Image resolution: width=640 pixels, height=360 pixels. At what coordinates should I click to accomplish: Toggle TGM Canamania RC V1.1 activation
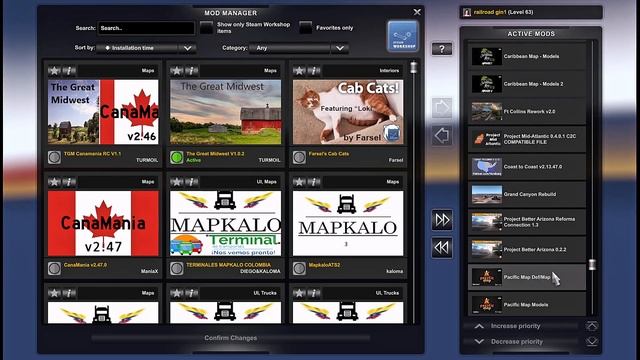[54, 157]
